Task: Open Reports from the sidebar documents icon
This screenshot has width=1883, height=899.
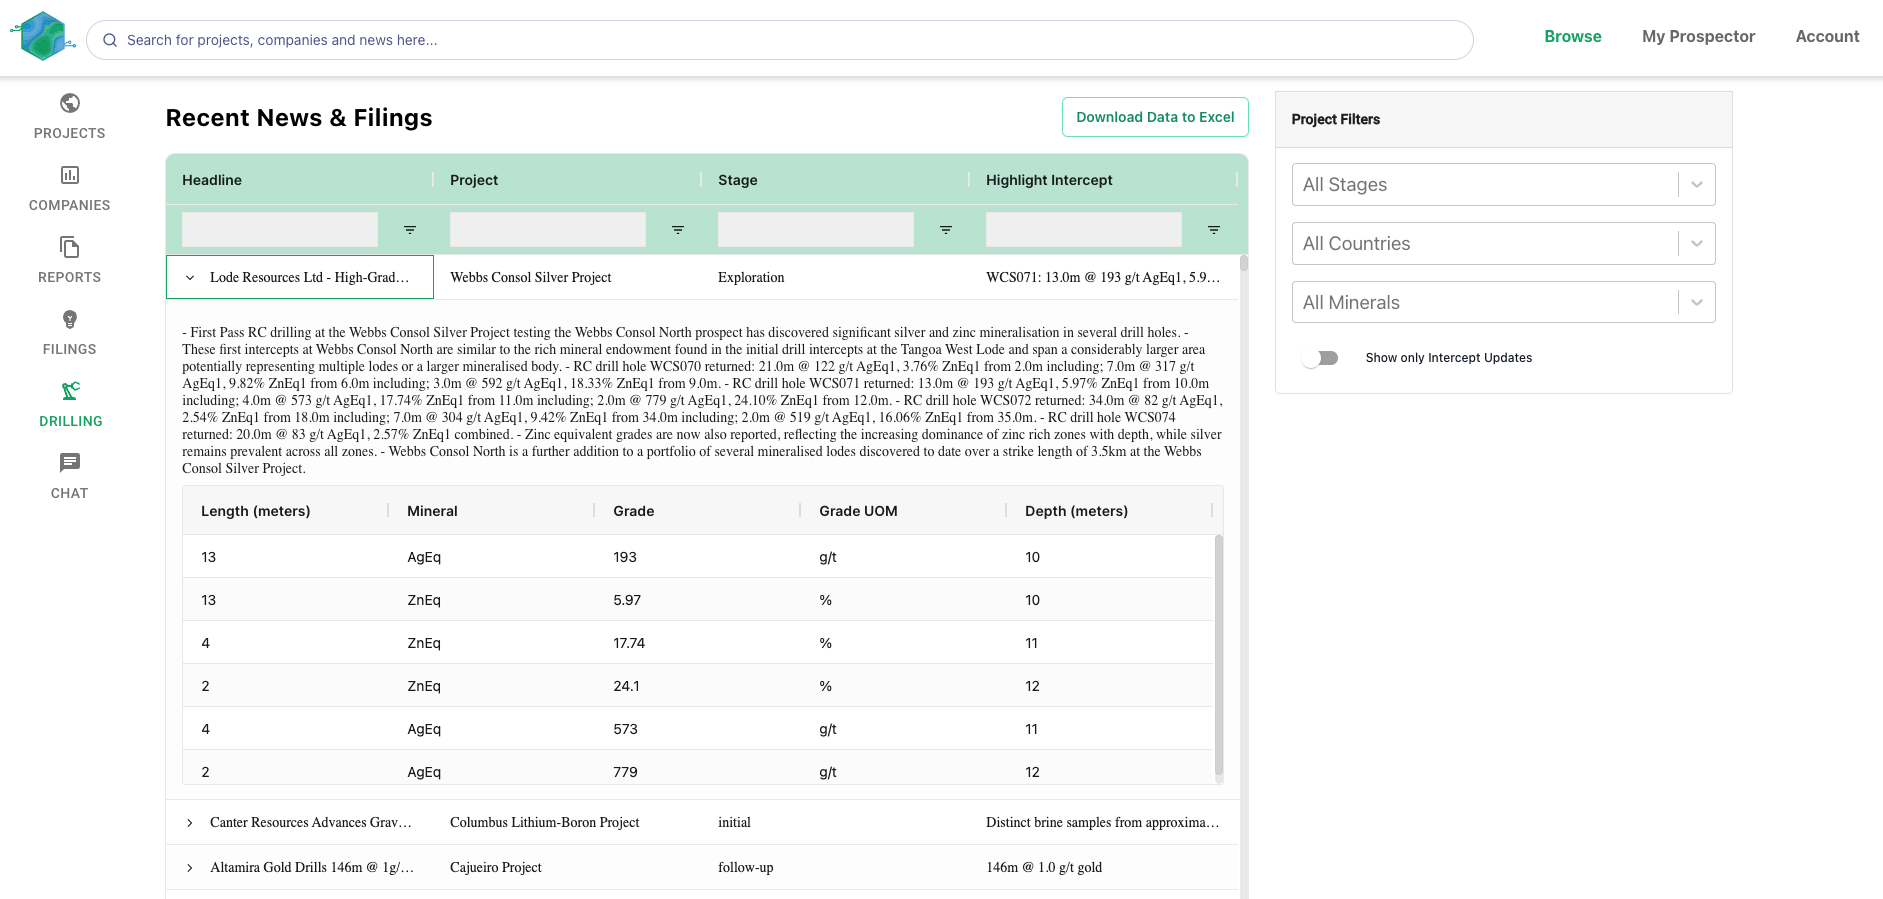Action: (x=70, y=247)
